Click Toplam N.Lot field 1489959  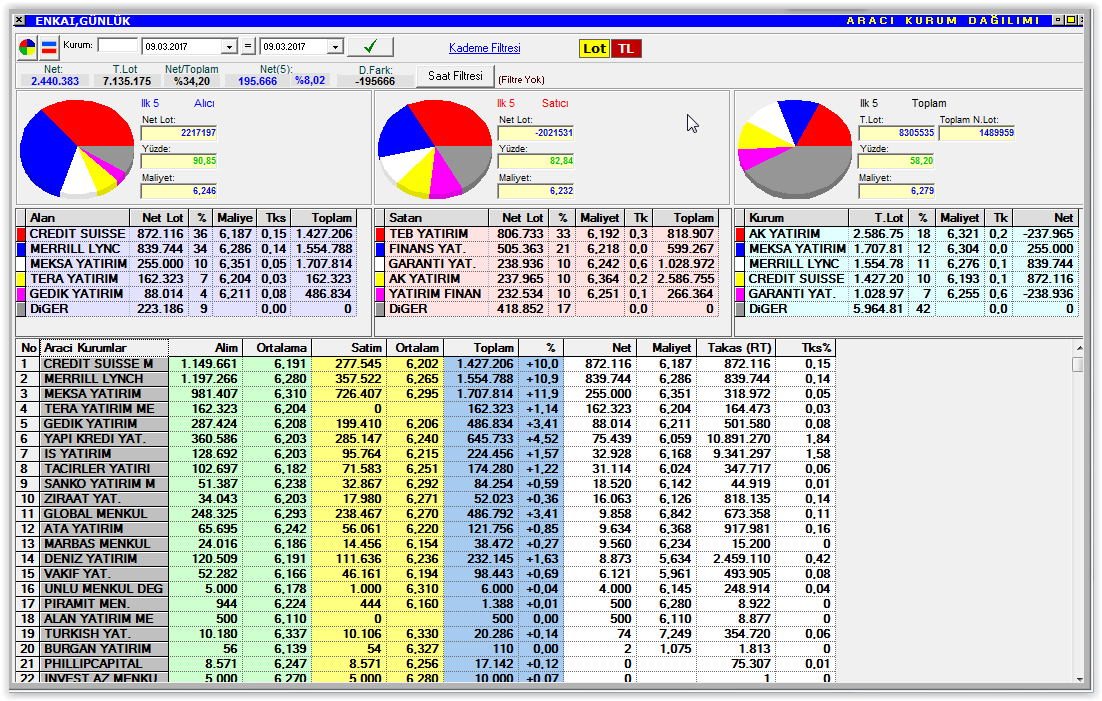pyautogui.click(x=977, y=133)
